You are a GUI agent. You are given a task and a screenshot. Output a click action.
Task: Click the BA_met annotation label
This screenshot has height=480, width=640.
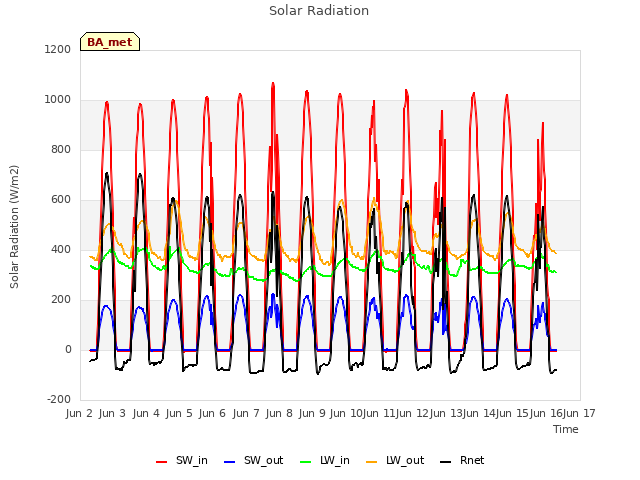[110, 42]
